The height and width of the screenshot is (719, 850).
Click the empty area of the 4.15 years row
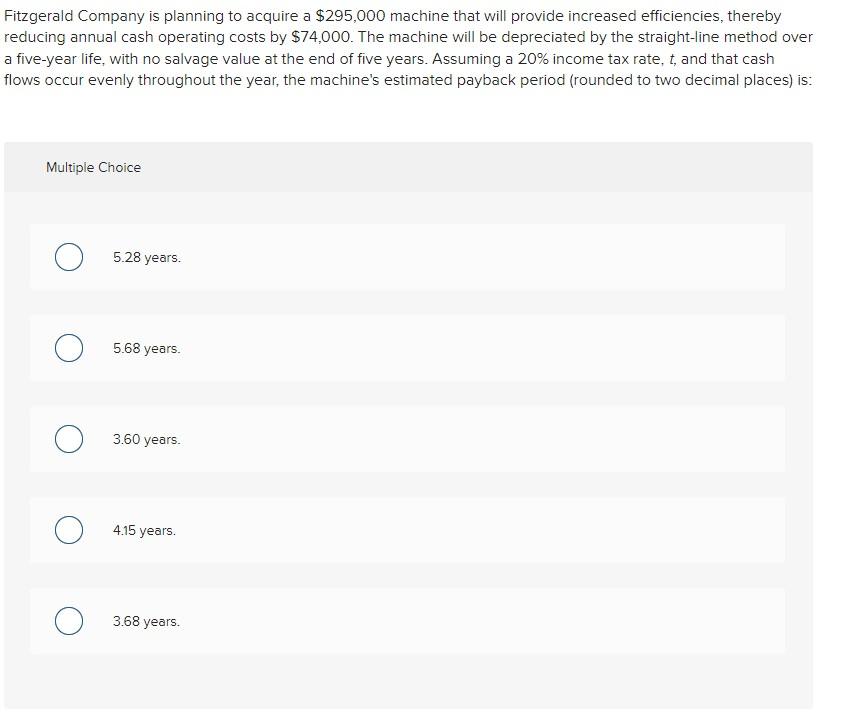tap(482, 530)
